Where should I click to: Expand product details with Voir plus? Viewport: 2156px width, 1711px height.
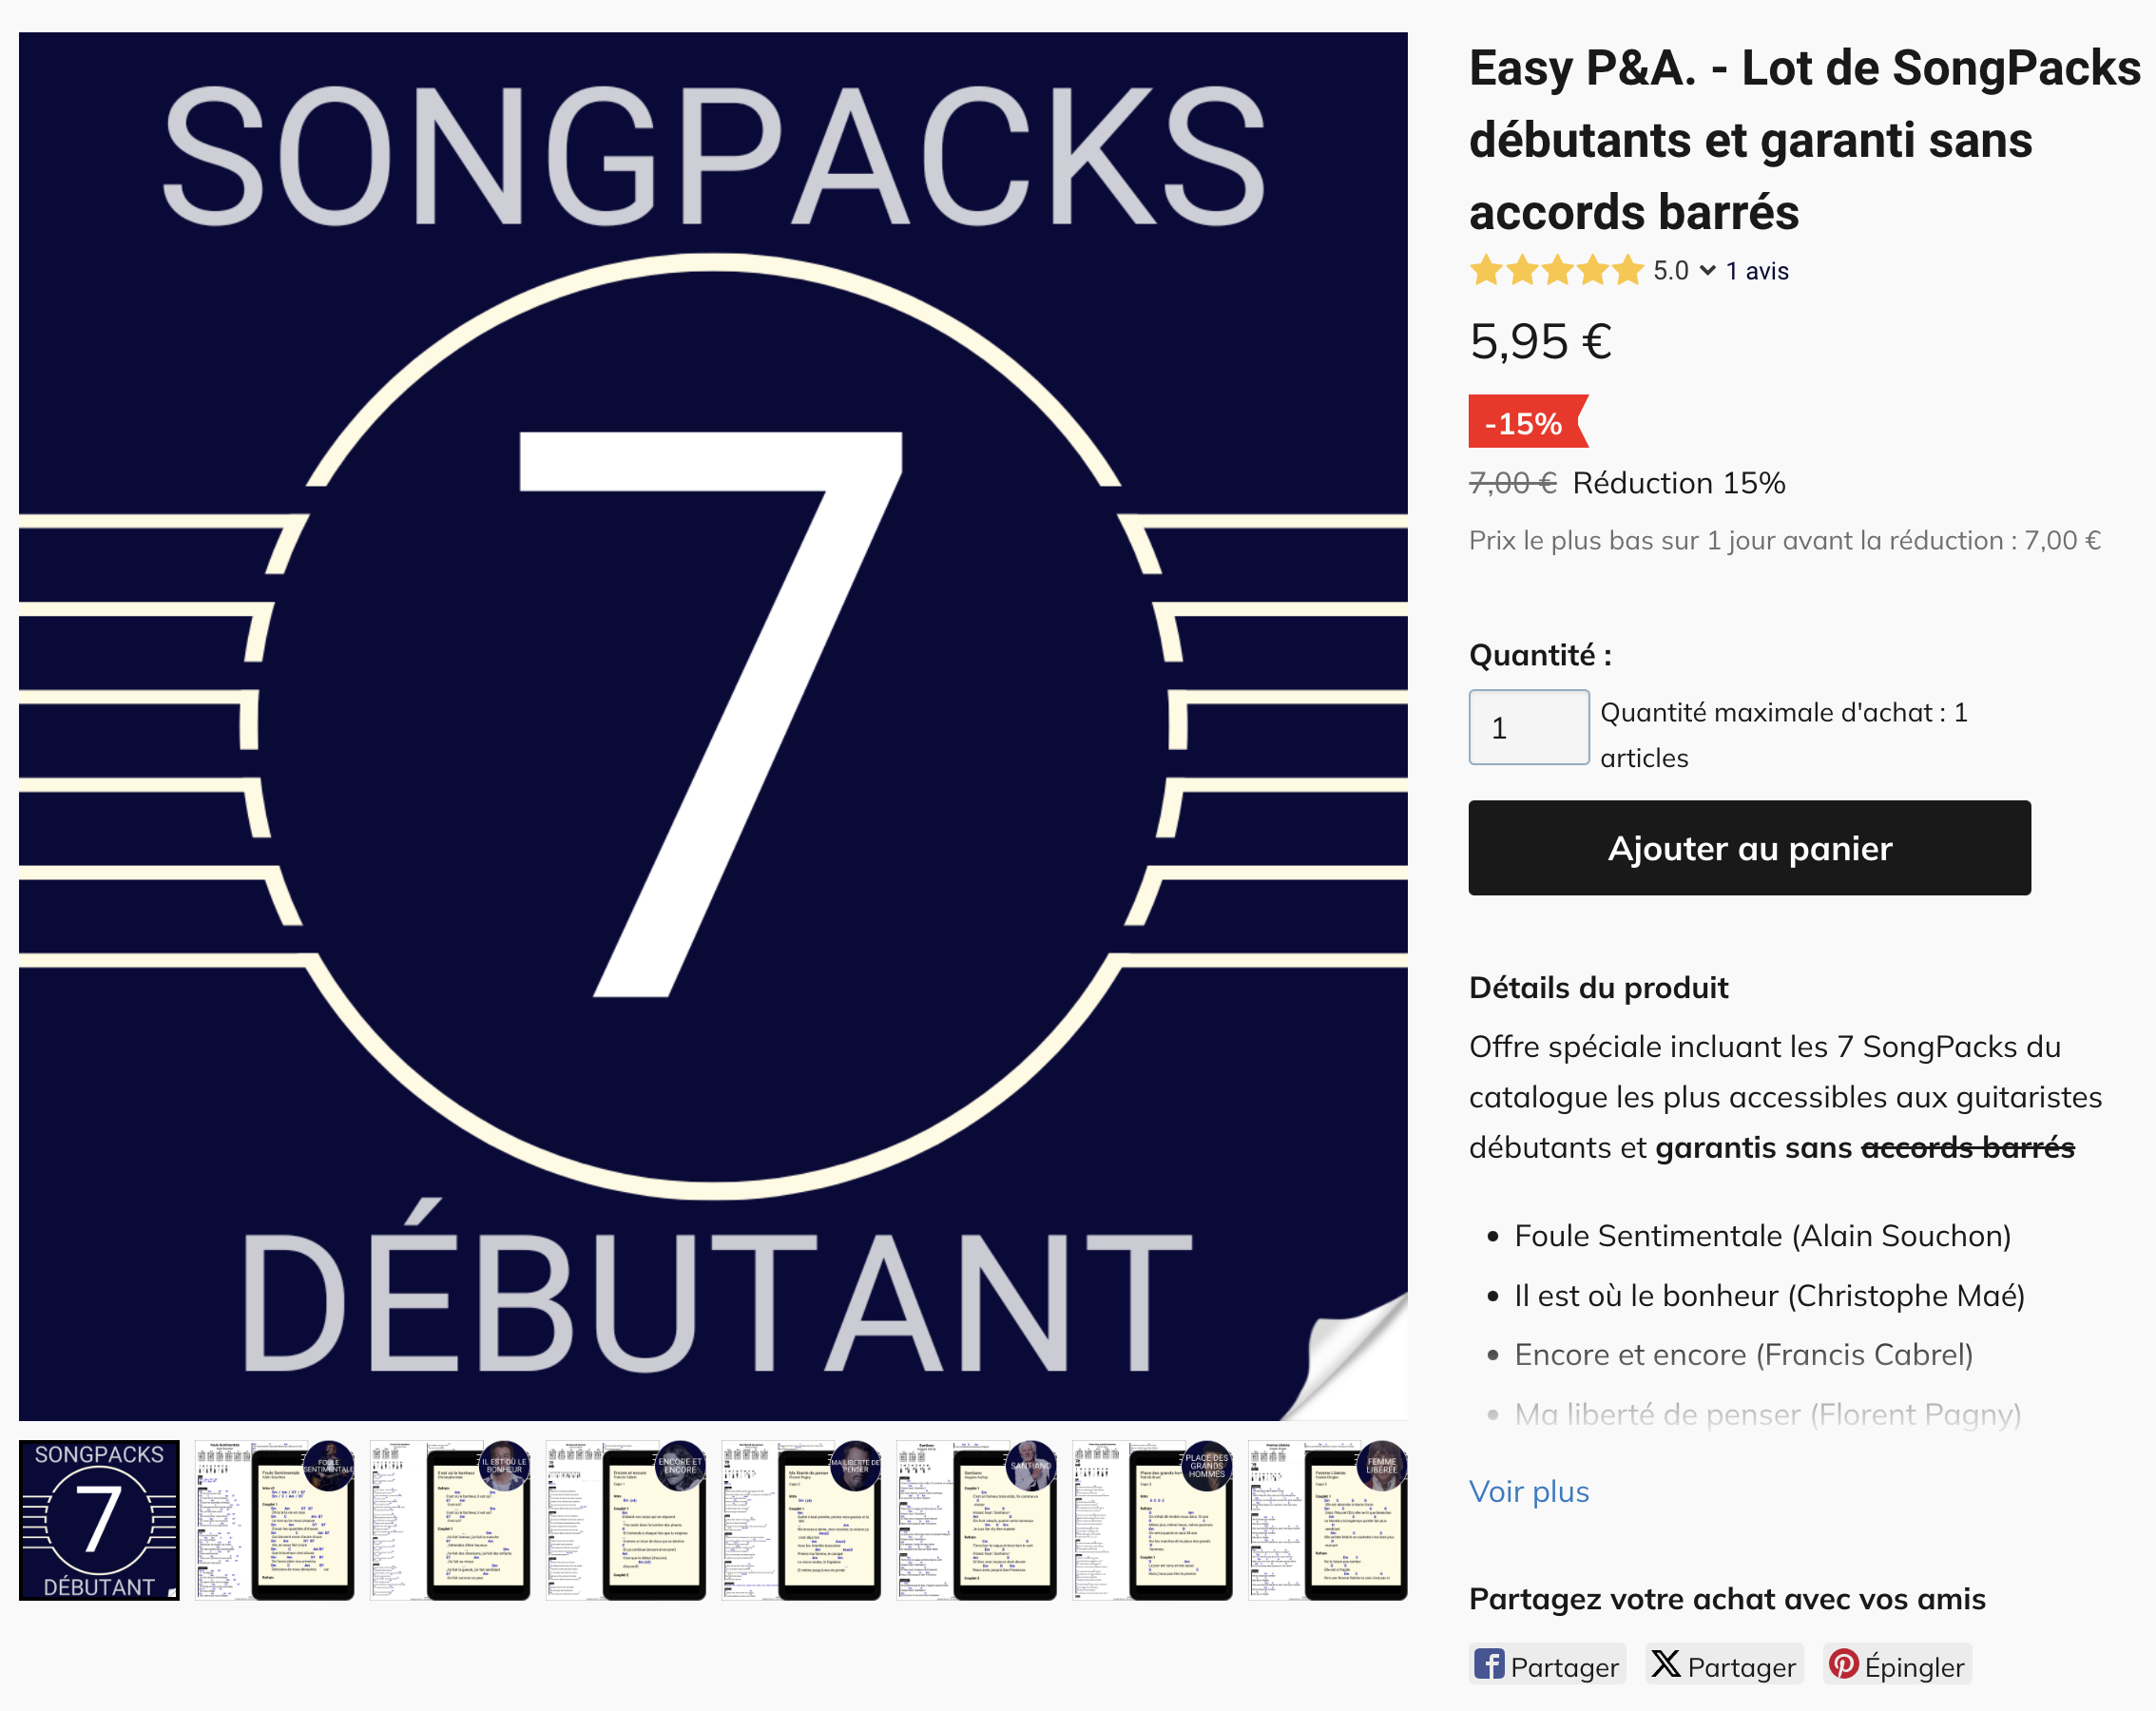[x=1529, y=1491]
